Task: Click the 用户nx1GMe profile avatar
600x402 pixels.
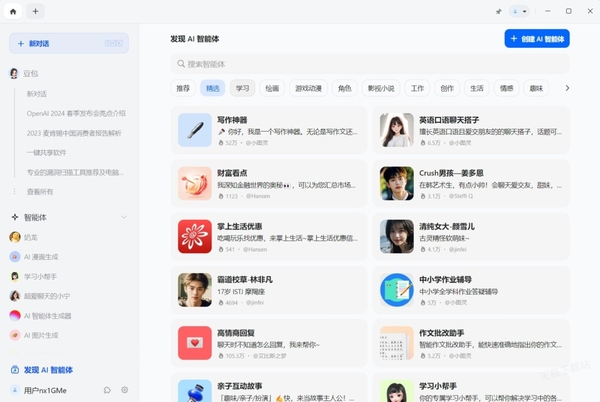Action: coord(15,390)
